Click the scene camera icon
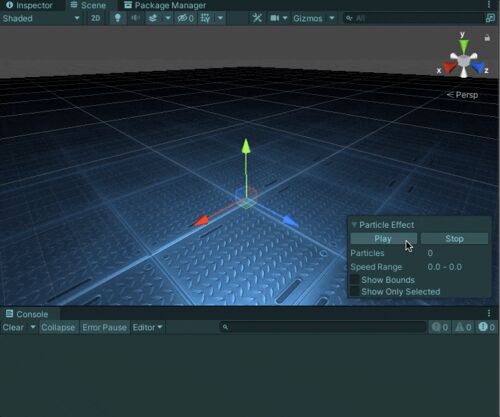 coord(275,18)
